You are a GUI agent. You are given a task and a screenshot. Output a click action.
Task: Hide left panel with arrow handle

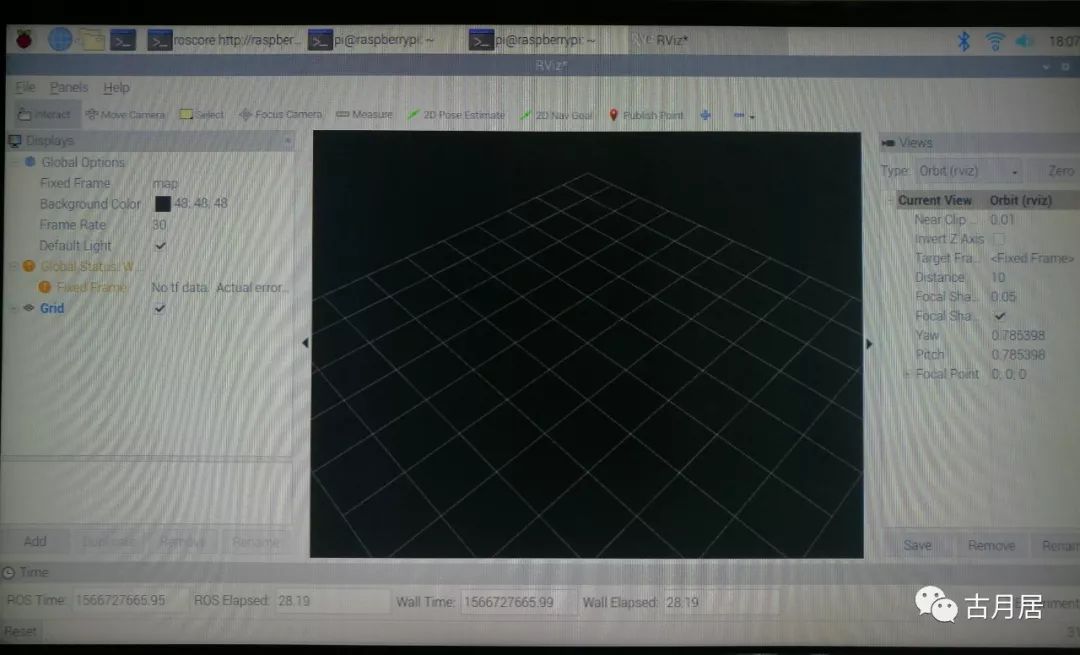click(305, 342)
